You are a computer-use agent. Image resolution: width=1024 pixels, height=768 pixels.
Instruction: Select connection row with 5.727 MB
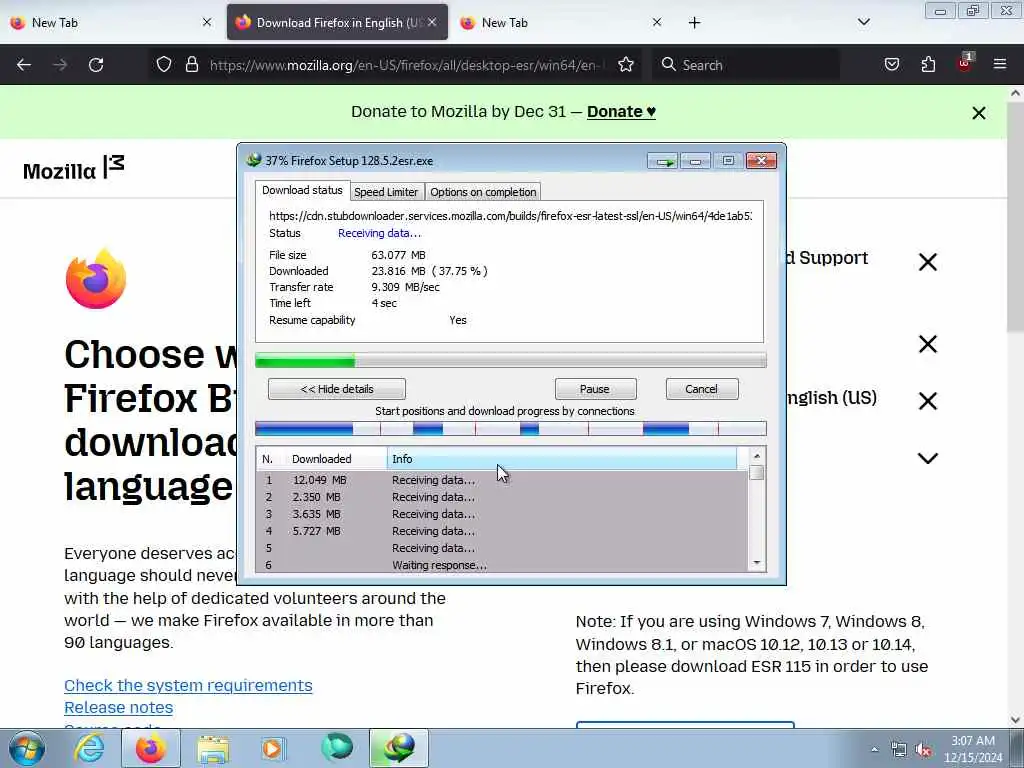pyautogui.click(x=502, y=531)
